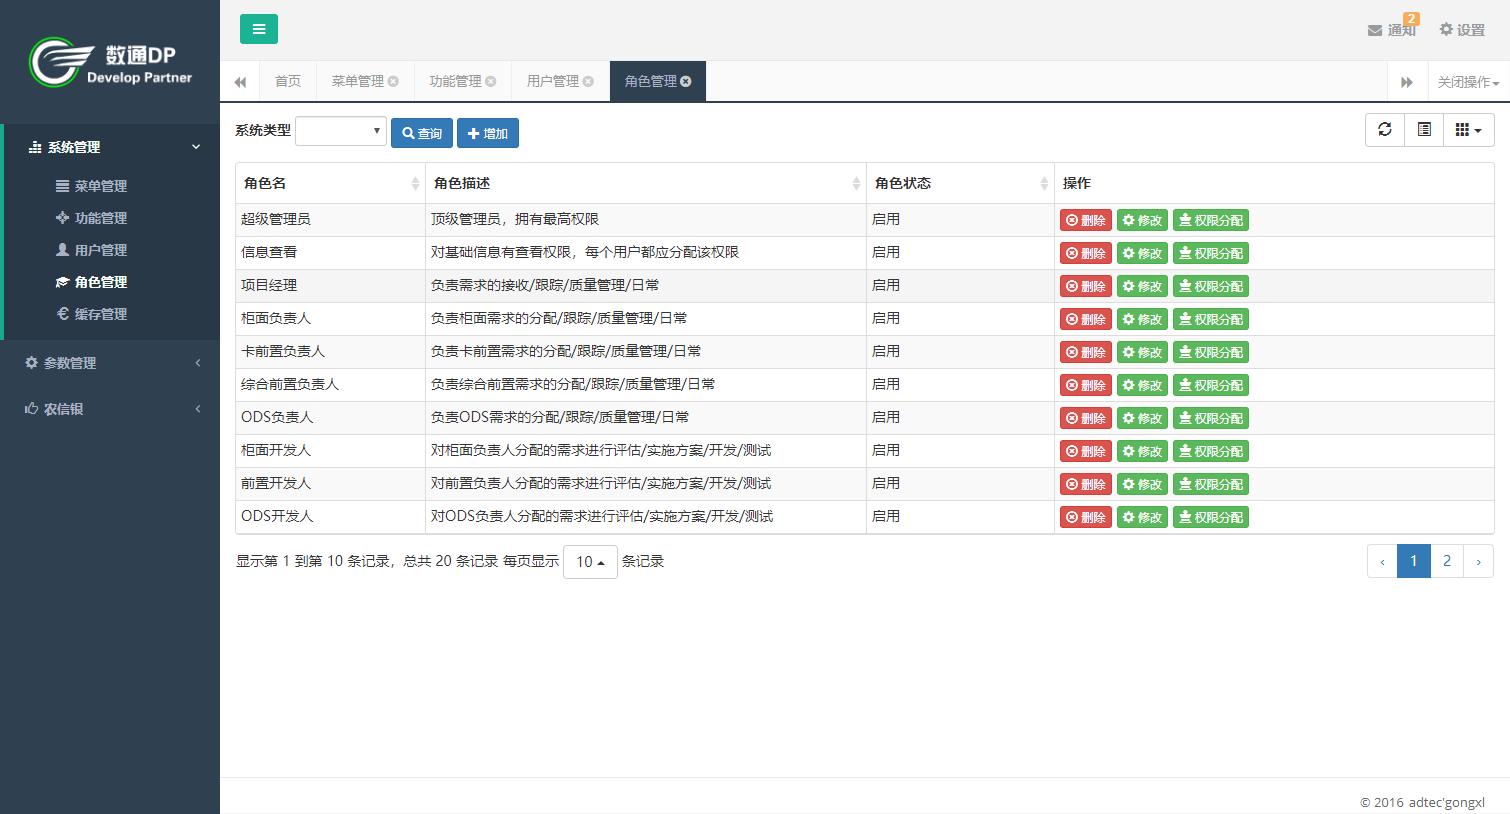Delete the 超级管理员 role

click(x=1086, y=220)
